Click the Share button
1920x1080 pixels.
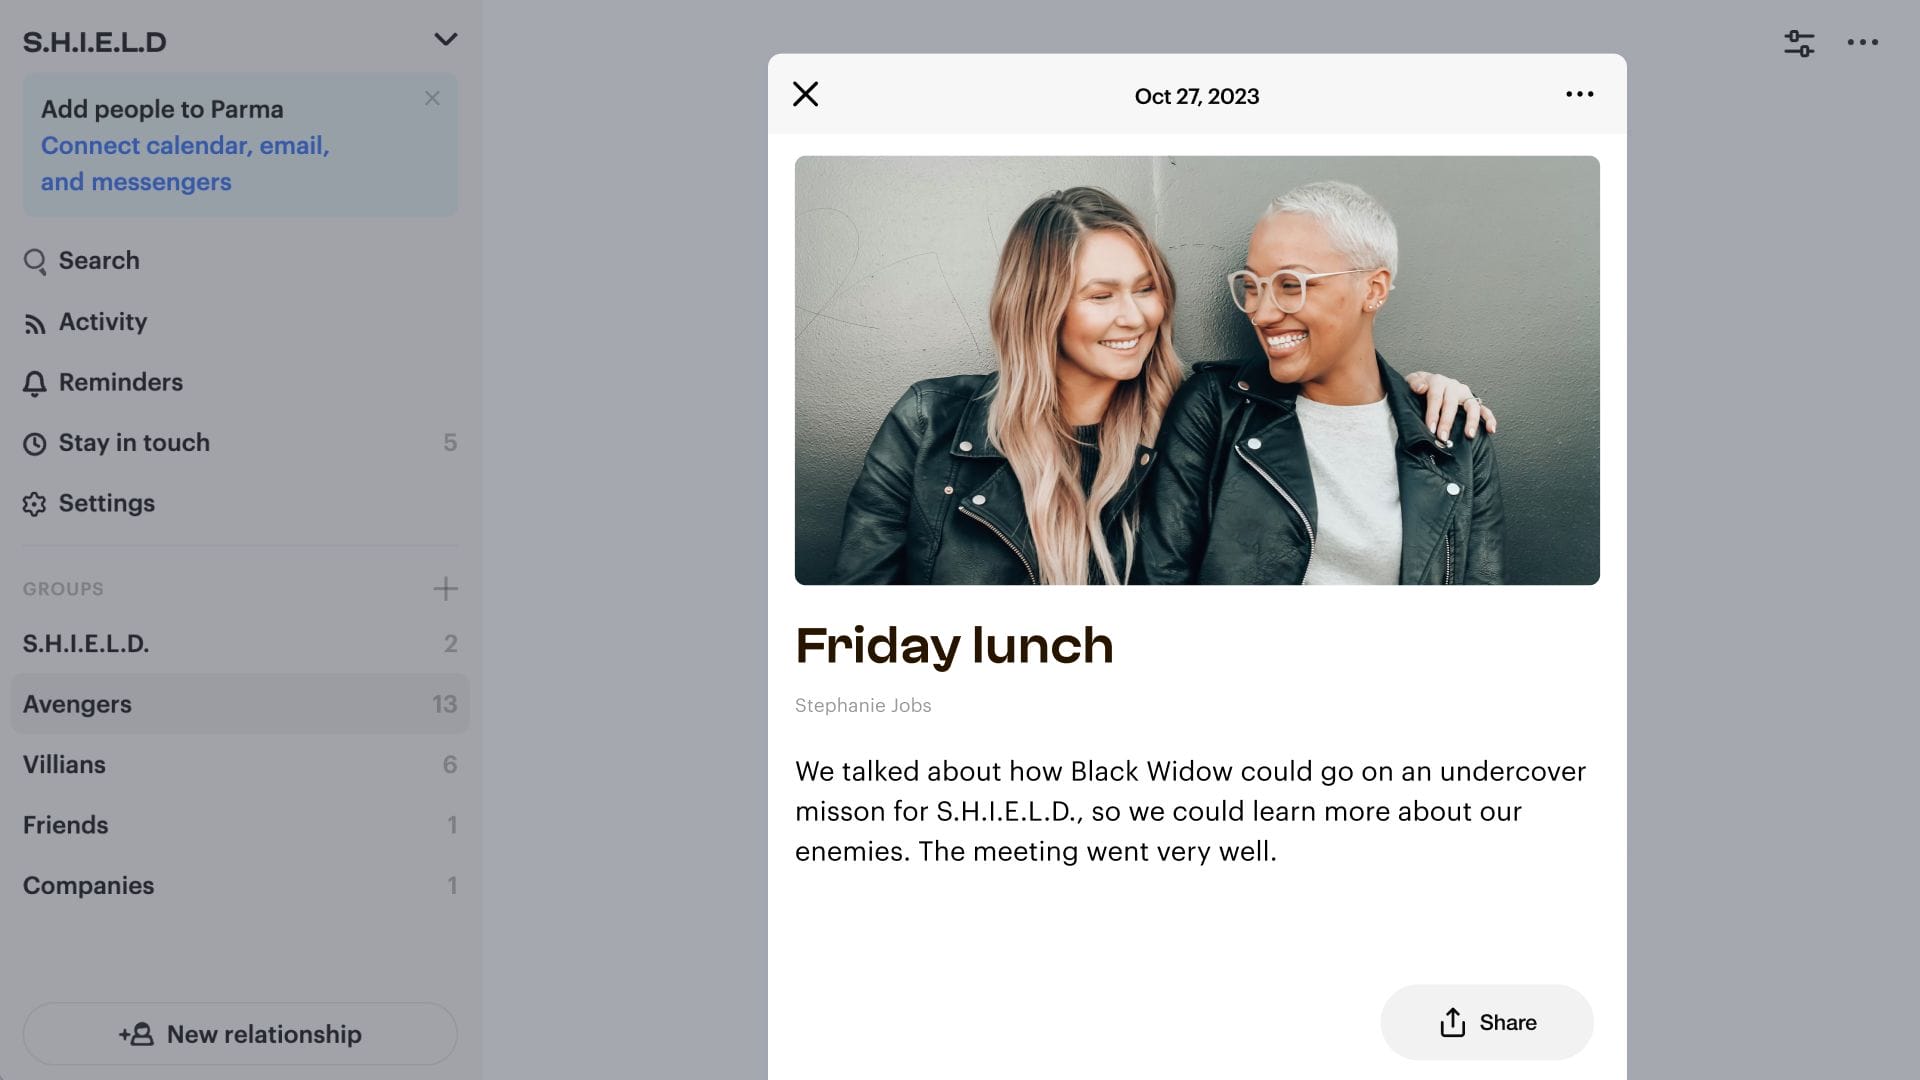click(1487, 1022)
